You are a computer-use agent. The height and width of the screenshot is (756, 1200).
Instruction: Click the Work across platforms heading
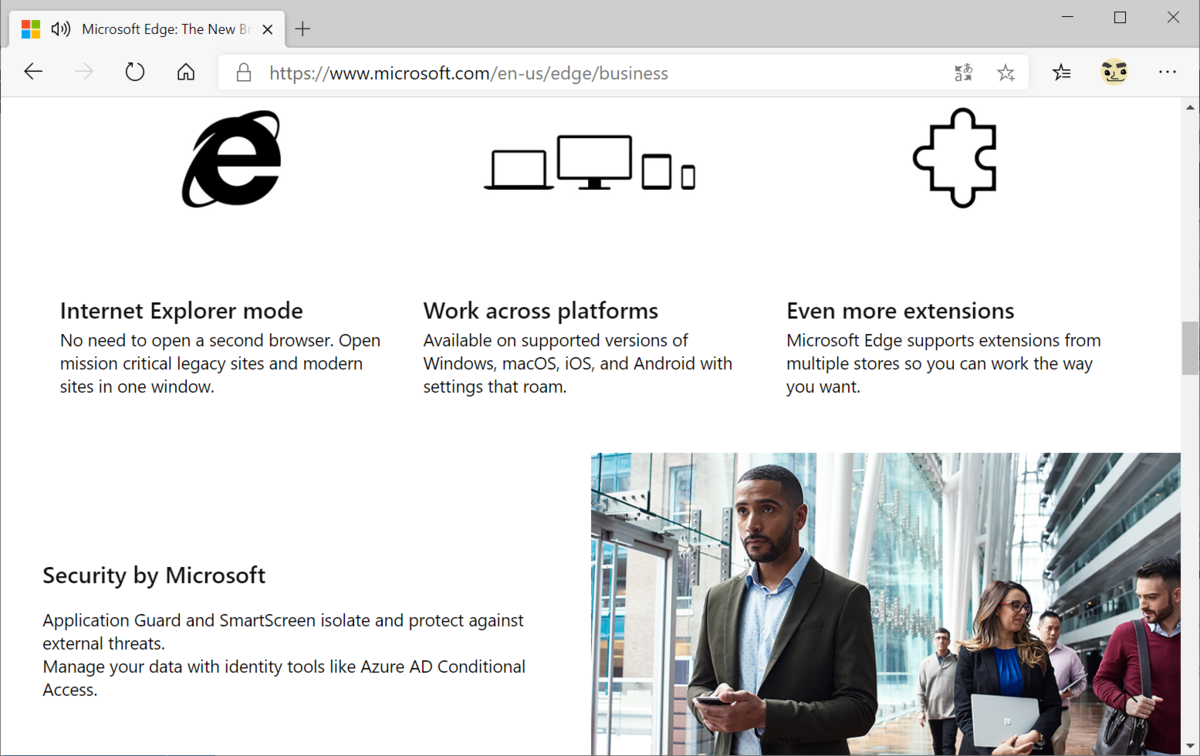pyautogui.click(x=541, y=310)
